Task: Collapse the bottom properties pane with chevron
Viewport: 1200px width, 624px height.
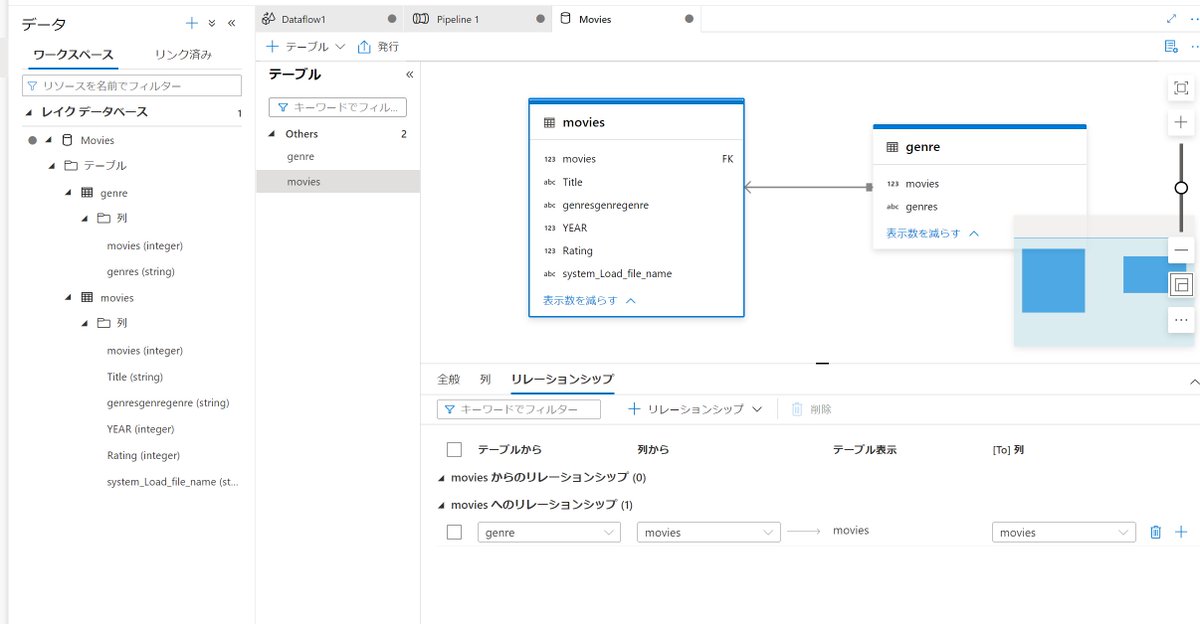Action: coord(1193,382)
